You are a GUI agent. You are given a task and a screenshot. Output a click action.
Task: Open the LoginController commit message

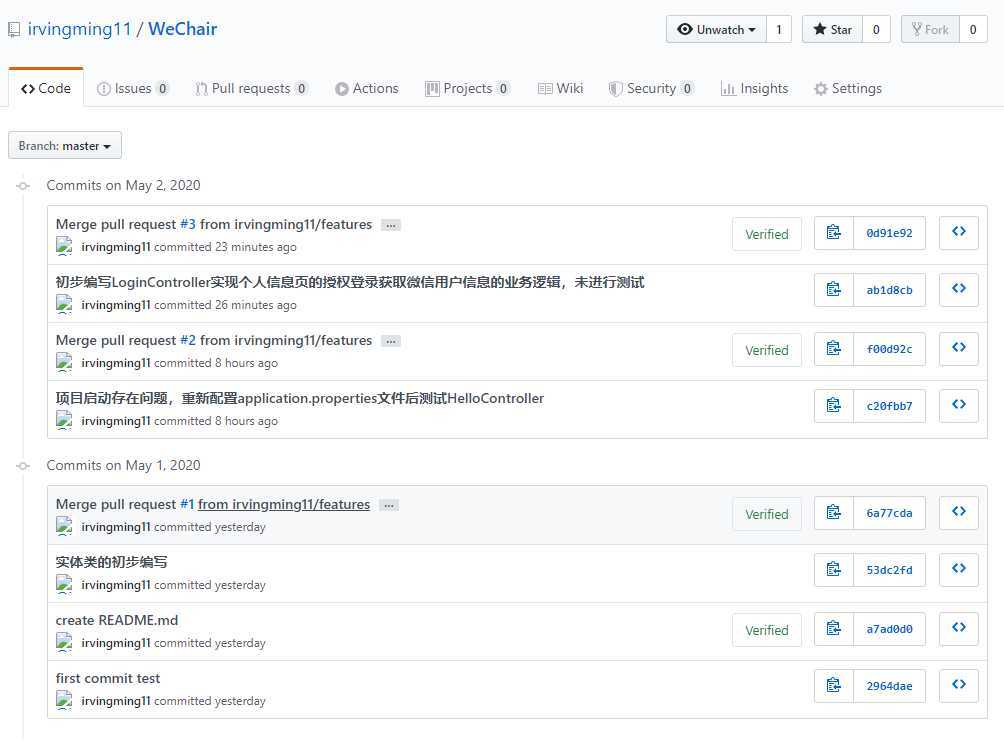pyautogui.click(x=350, y=282)
